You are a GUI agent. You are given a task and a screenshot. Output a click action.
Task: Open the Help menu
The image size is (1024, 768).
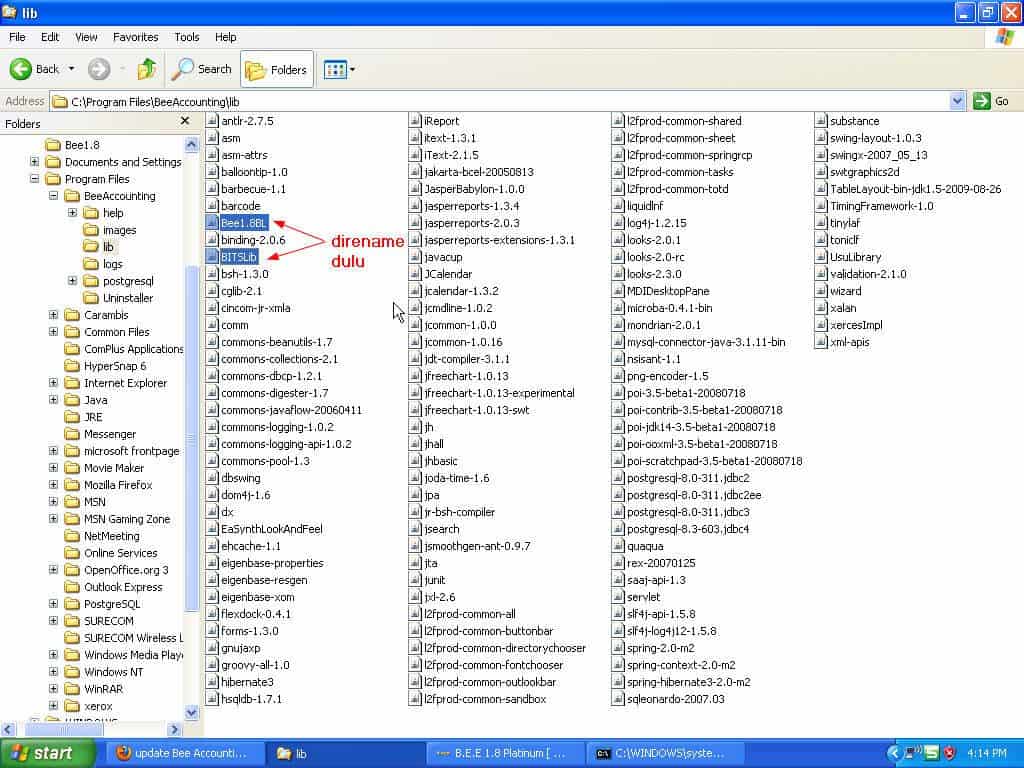(226, 37)
